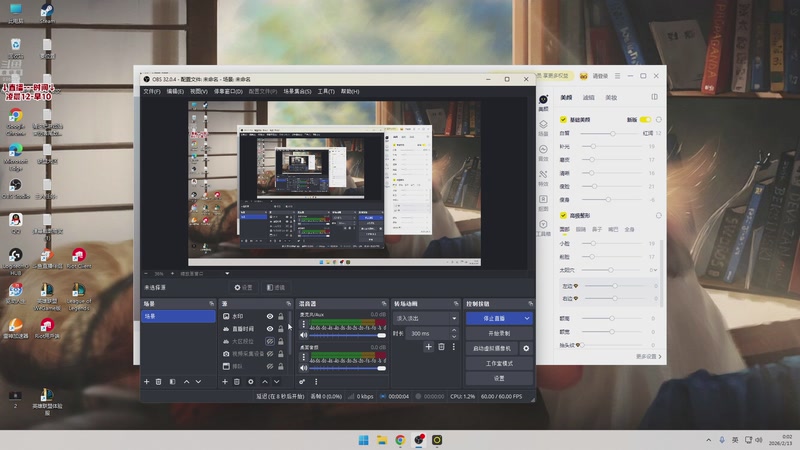This screenshot has width=800, height=450.
Task: Click the 启动虚拟摄像机 button
Action: pos(492,348)
